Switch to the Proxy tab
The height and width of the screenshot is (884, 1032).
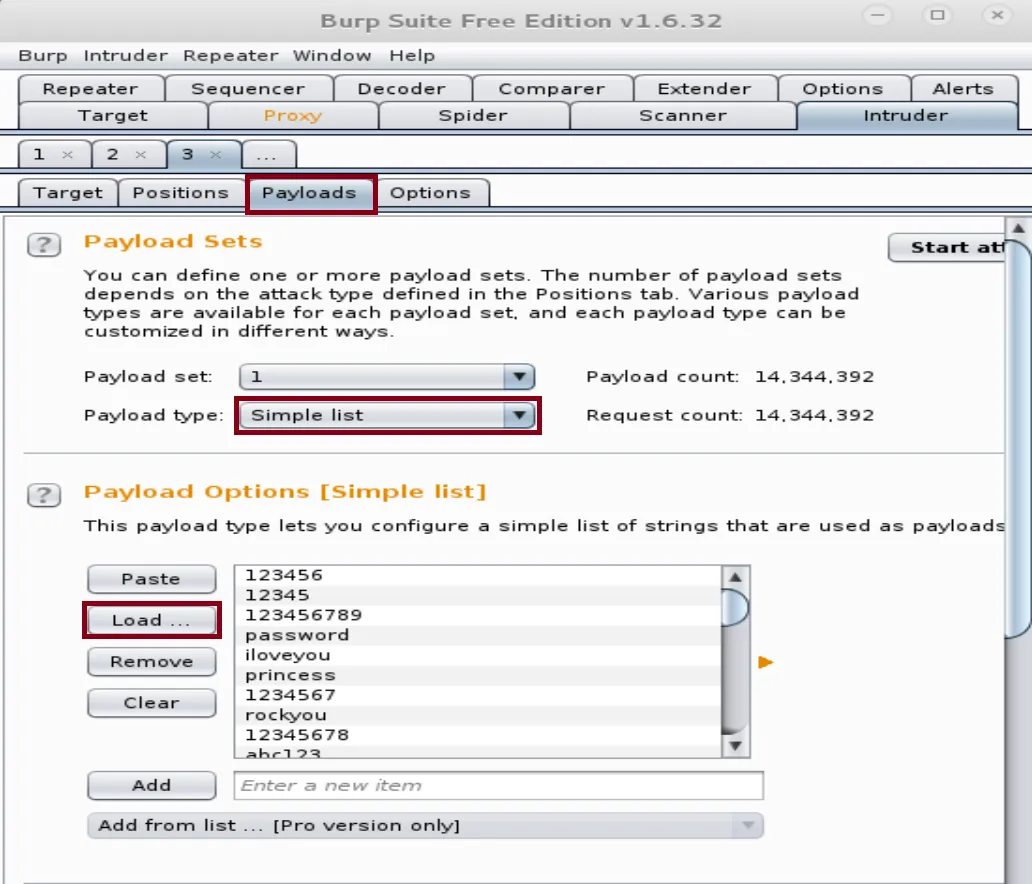(293, 116)
